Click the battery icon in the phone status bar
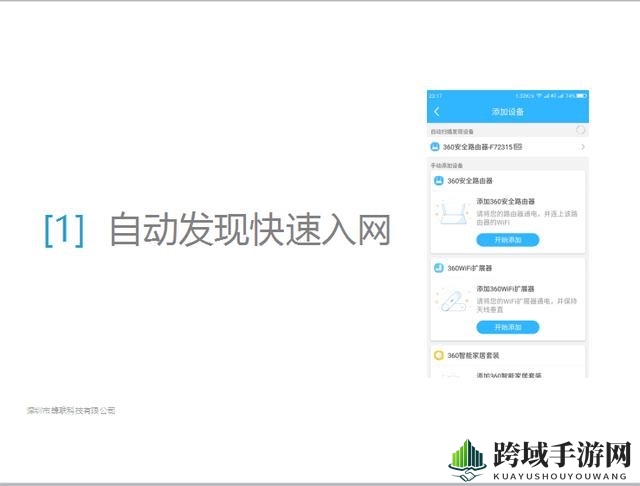 [582, 95]
